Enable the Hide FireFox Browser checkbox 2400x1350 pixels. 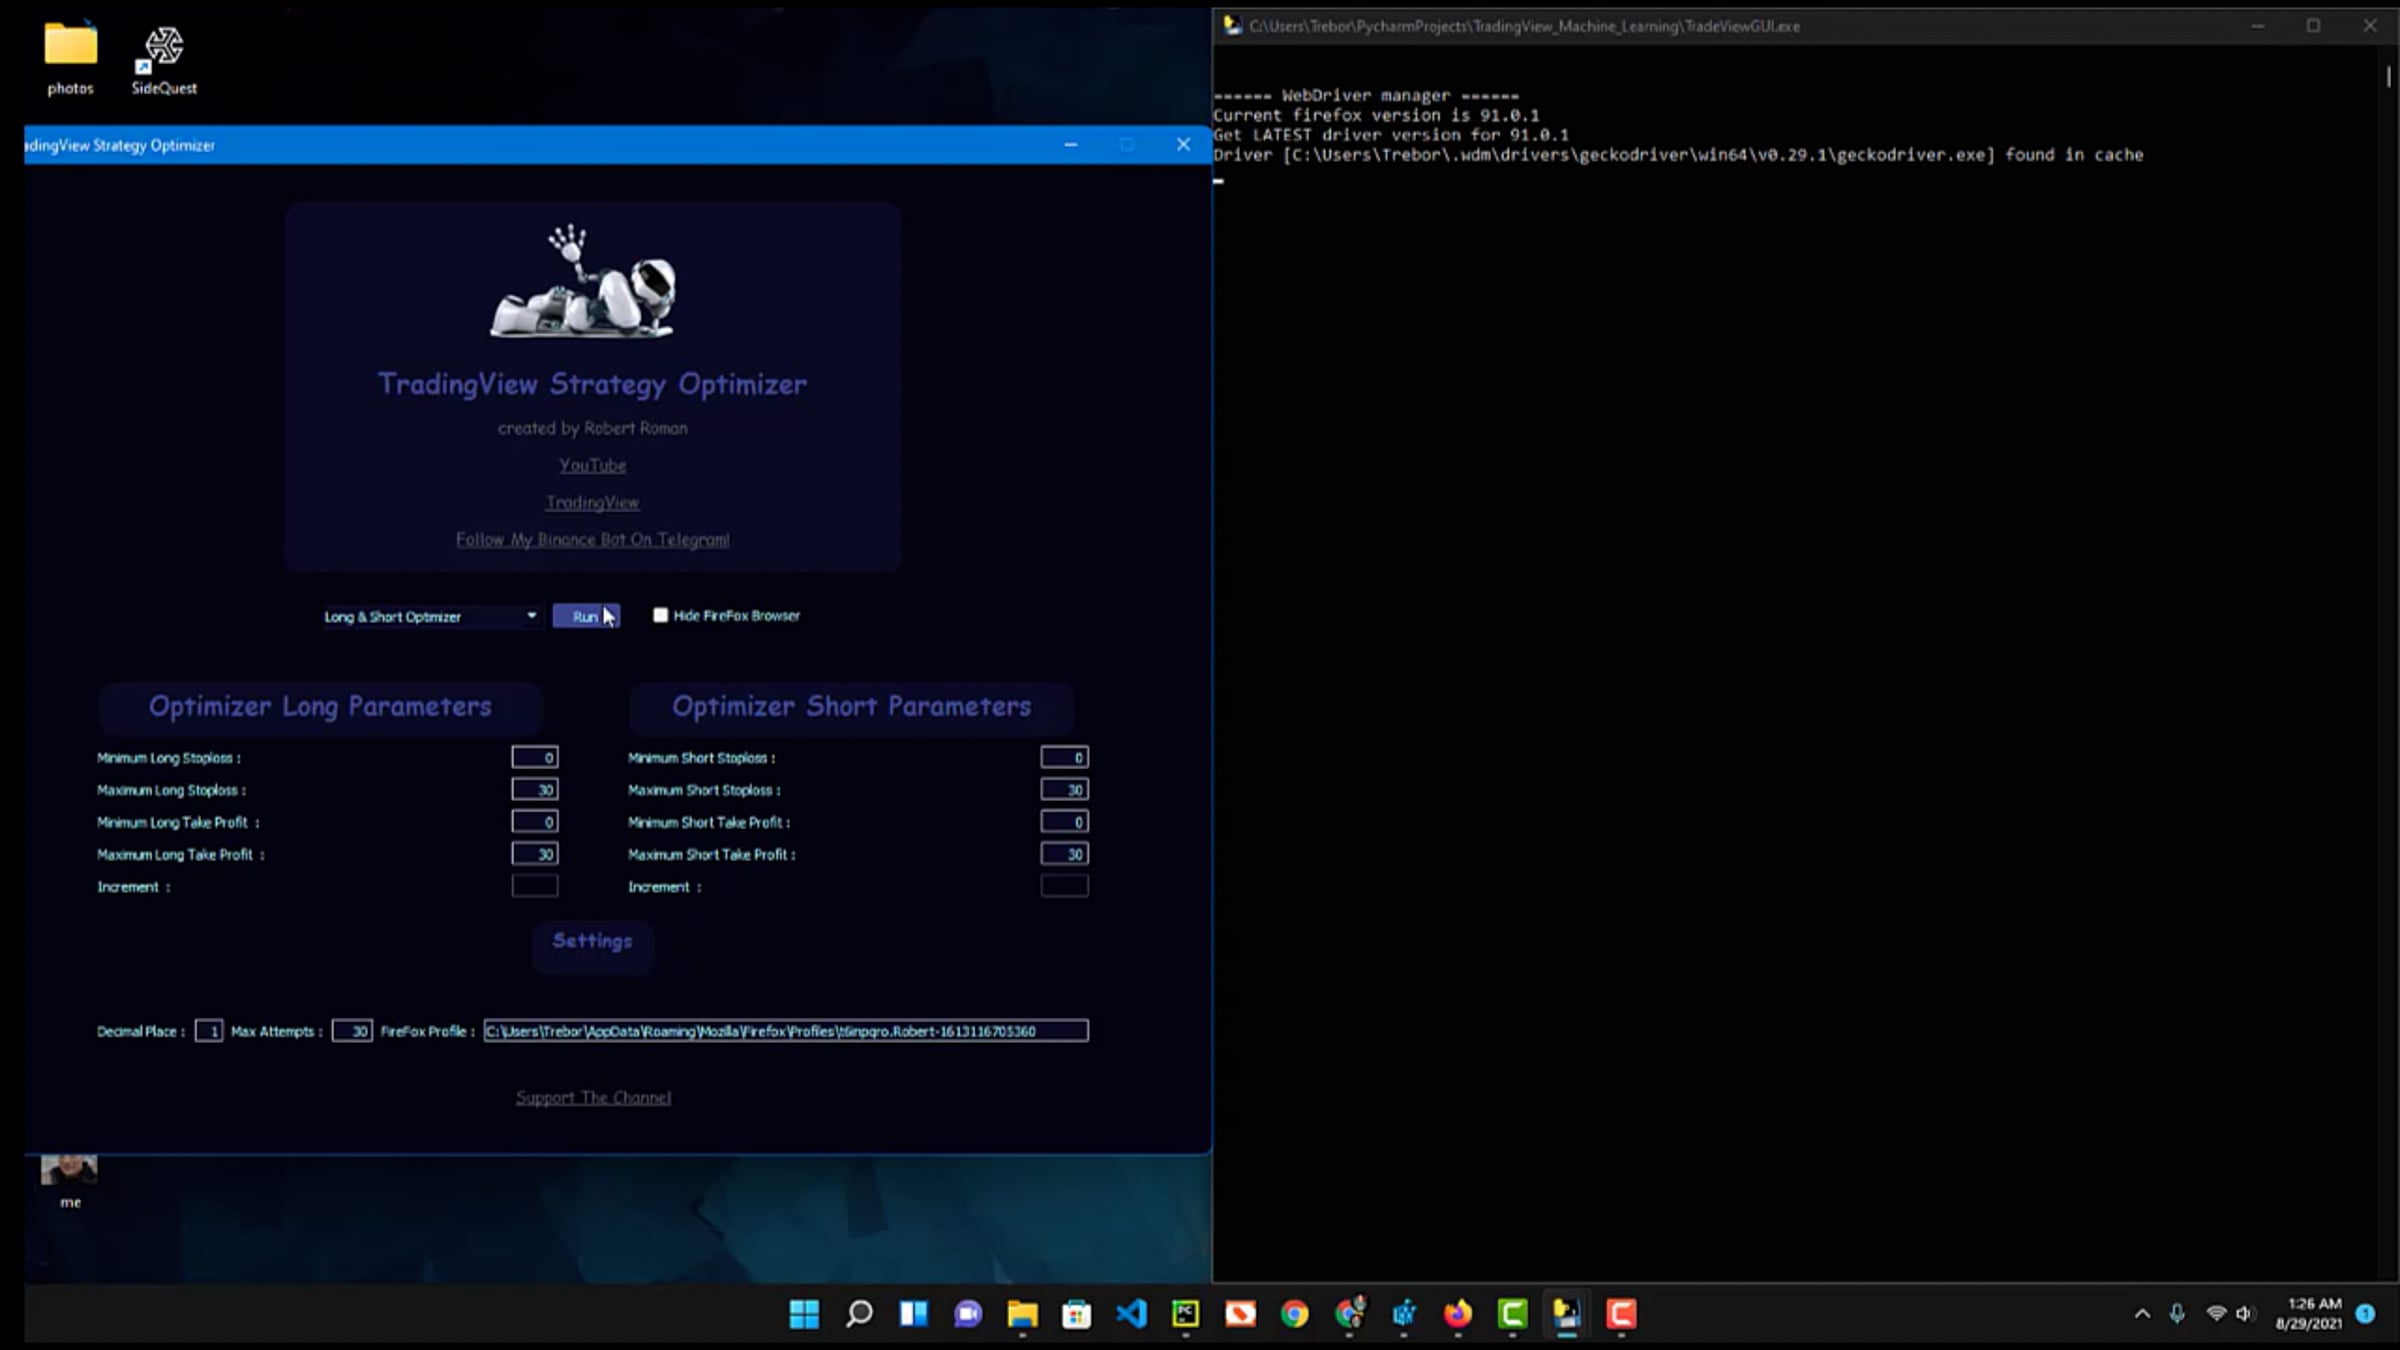pos(660,615)
